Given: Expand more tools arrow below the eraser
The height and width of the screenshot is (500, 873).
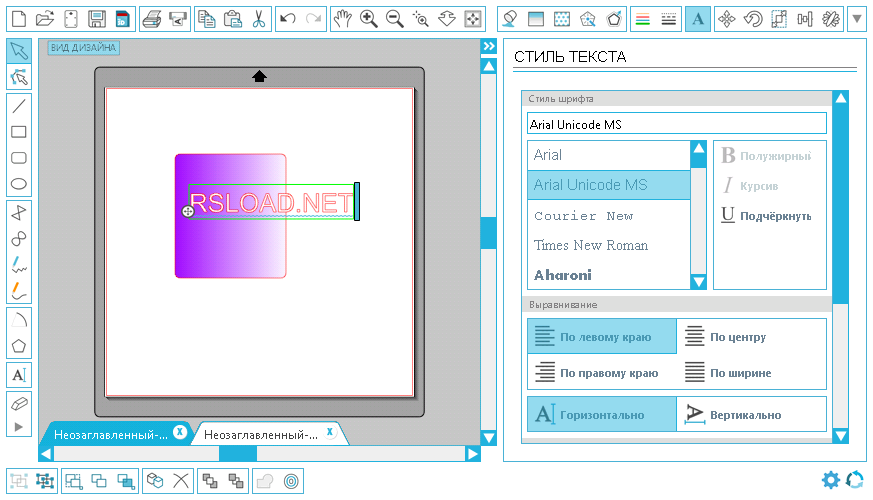Looking at the screenshot, I should [x=19, y=427].
